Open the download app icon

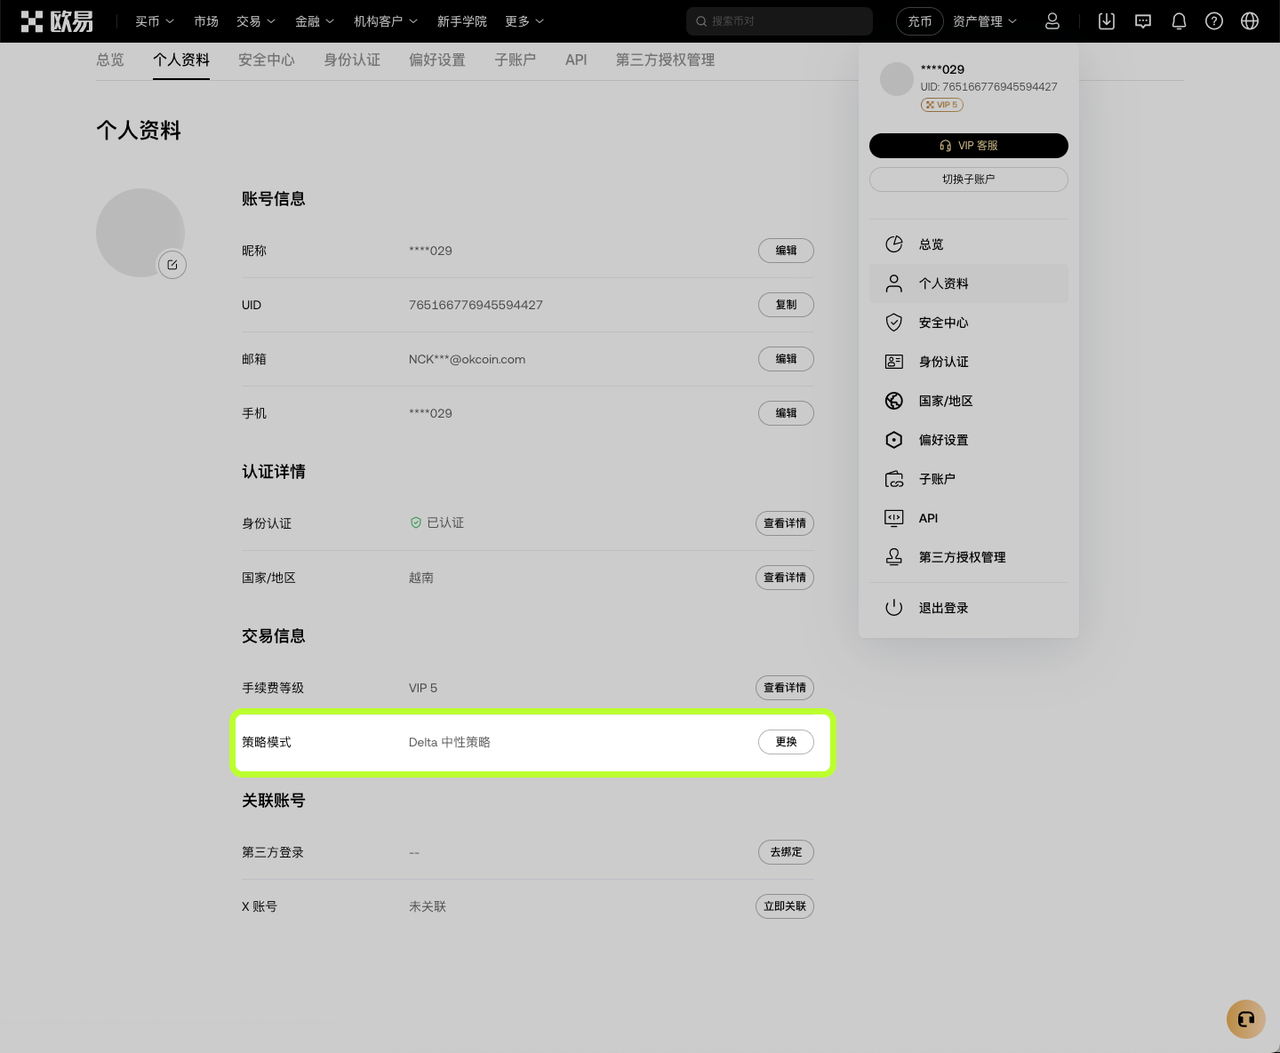pyautogui.click(x=1106, y=21)
